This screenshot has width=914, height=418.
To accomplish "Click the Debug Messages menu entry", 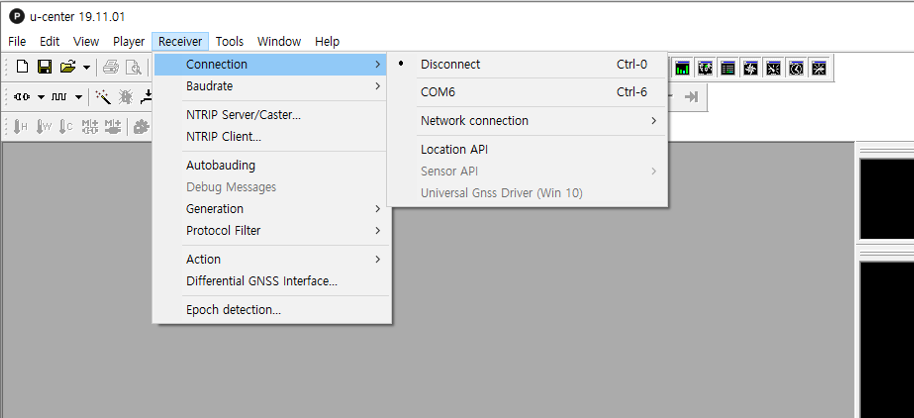I will coord(270,187).
